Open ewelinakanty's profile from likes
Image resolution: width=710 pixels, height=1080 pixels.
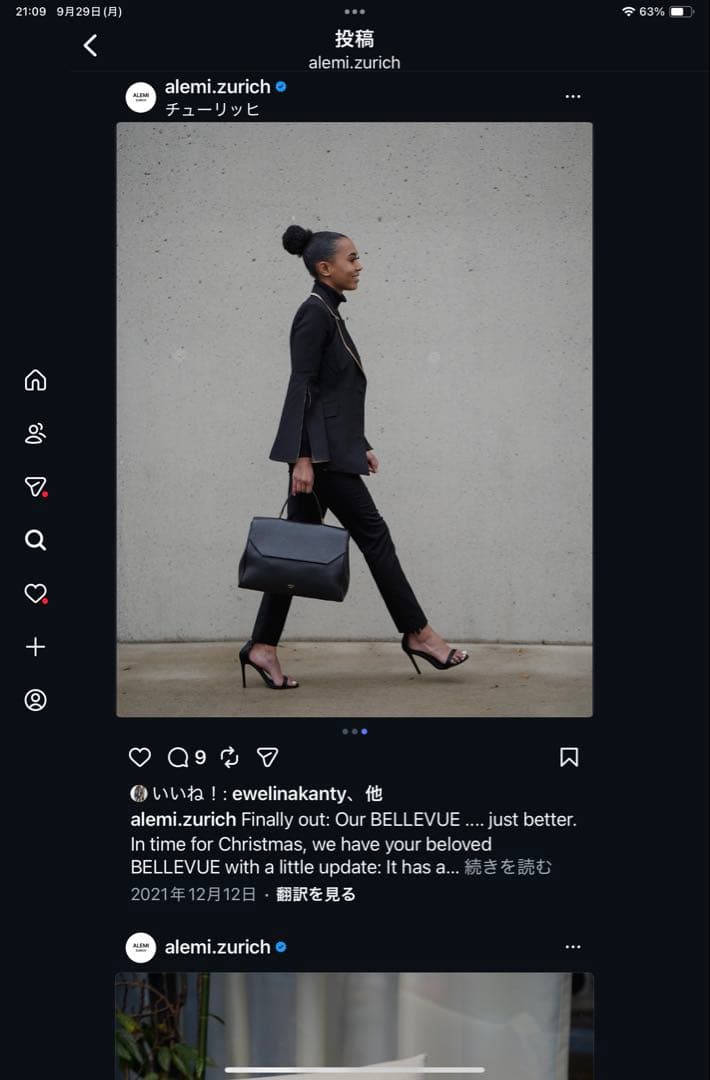point(289,793)
